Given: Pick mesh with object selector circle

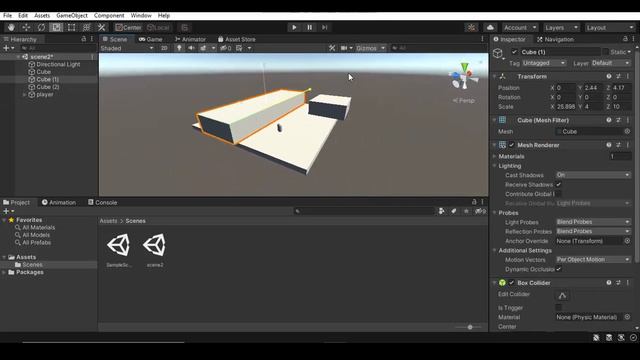Looking at the screenshot, I should click(627, 131).
